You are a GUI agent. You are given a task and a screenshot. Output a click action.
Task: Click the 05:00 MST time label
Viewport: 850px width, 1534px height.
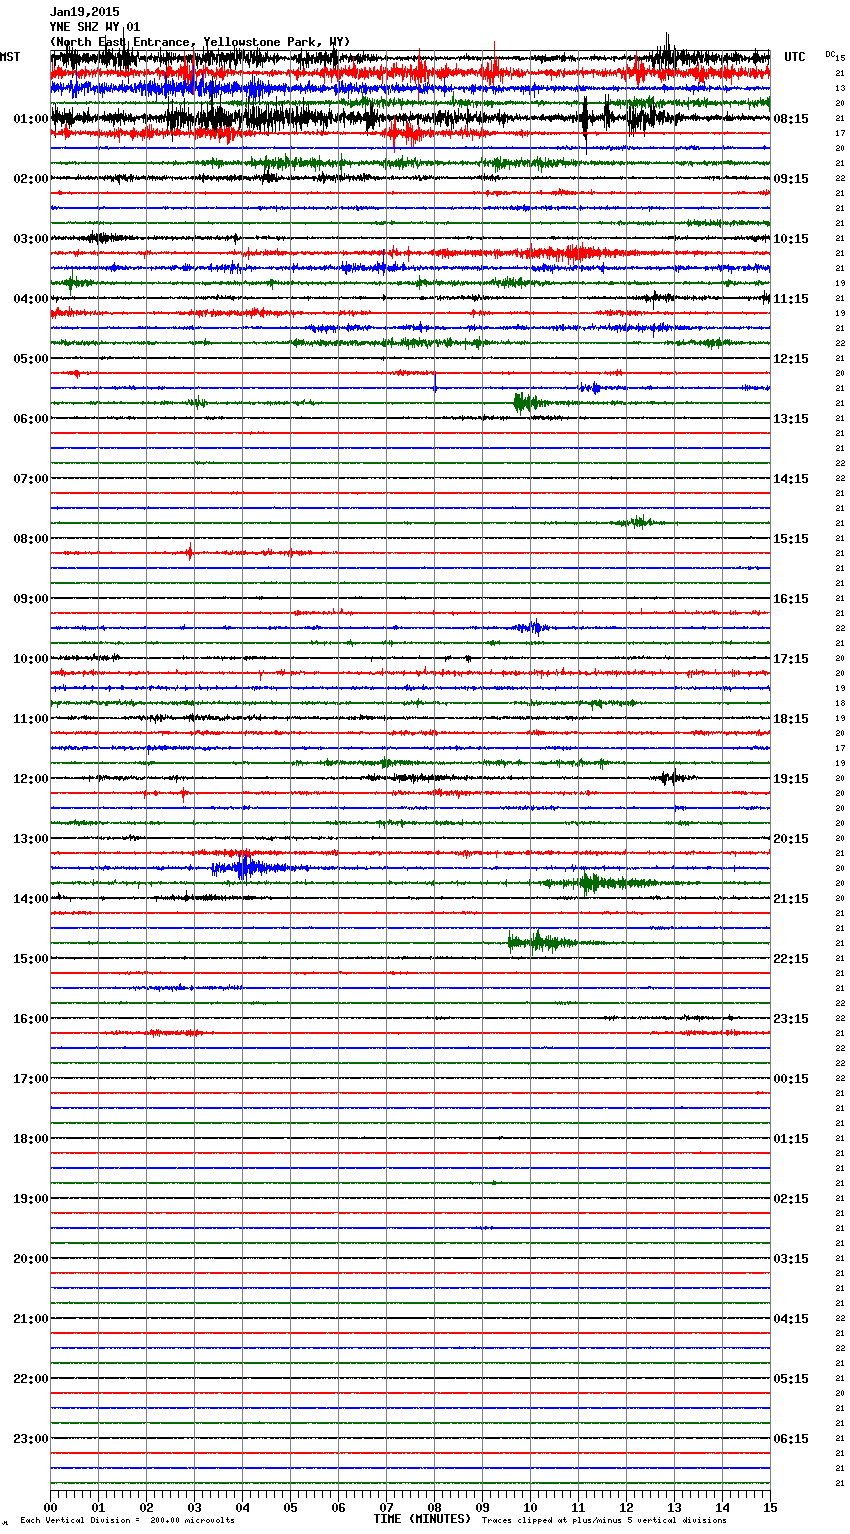coord(31,359)
